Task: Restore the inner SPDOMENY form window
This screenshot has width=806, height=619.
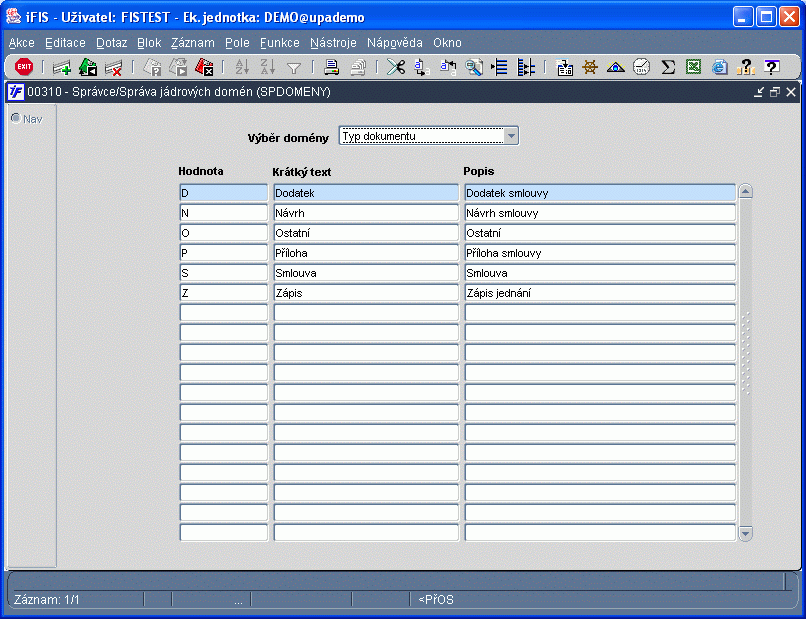Action: (775, 92)
